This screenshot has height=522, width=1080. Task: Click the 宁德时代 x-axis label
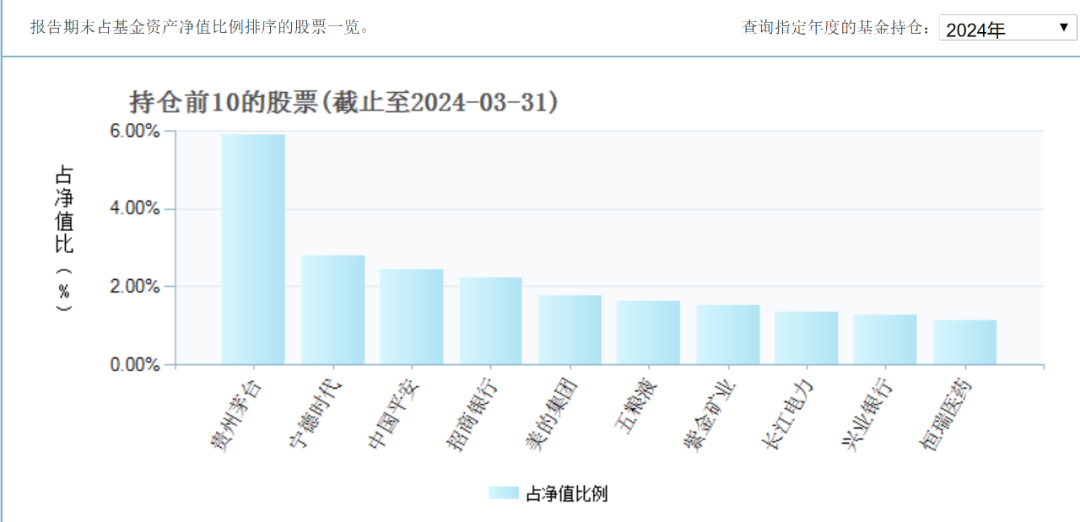tap(316, 415)
